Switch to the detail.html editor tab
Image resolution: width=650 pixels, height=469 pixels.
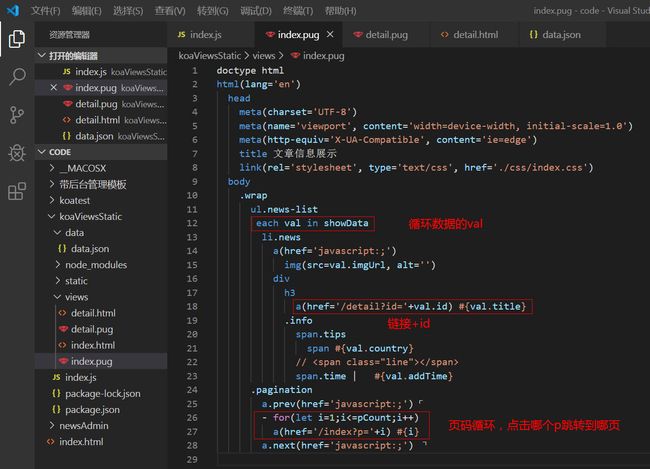coord(475,34)
